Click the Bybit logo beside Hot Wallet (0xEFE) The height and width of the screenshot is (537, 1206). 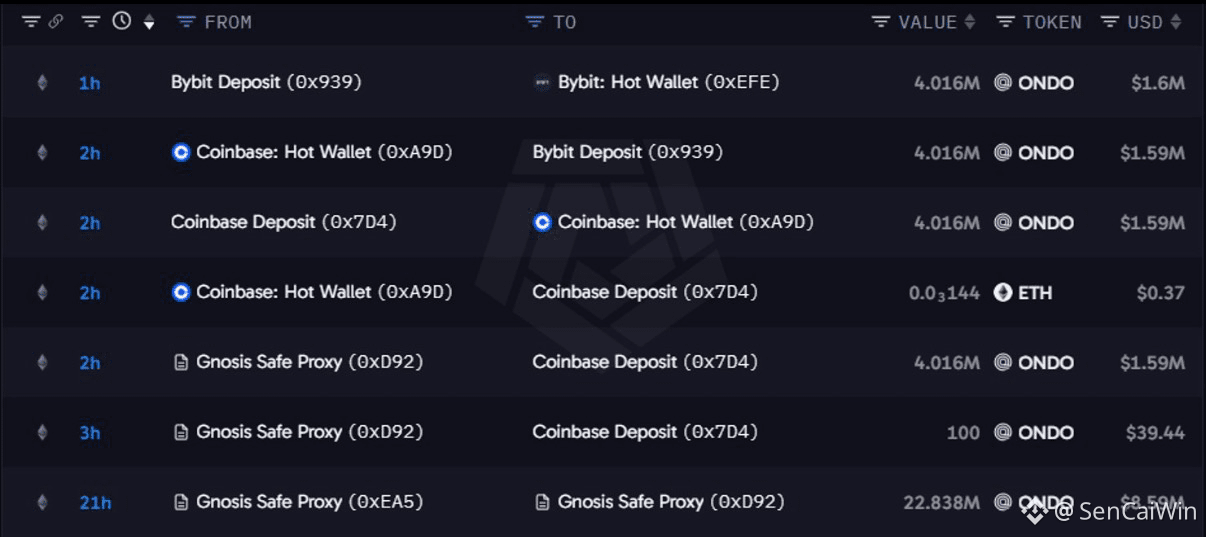click(542, 83)
